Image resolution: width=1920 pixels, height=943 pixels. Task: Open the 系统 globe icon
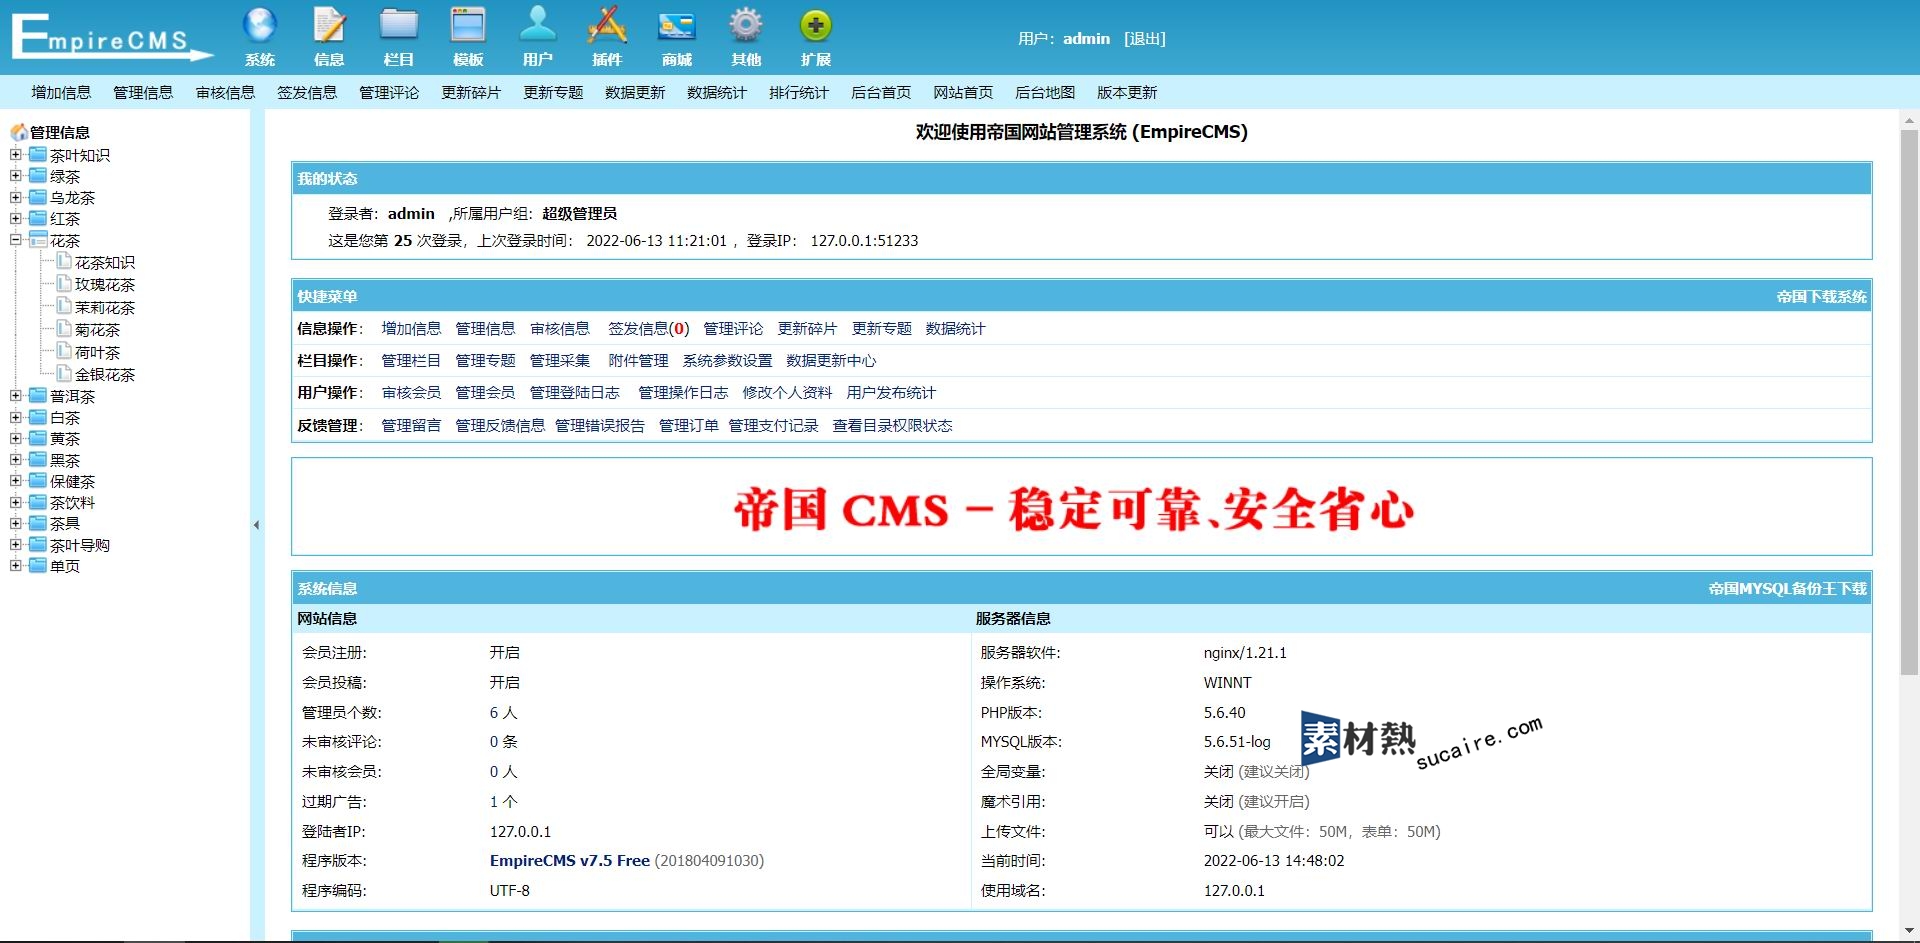[259, 26]
